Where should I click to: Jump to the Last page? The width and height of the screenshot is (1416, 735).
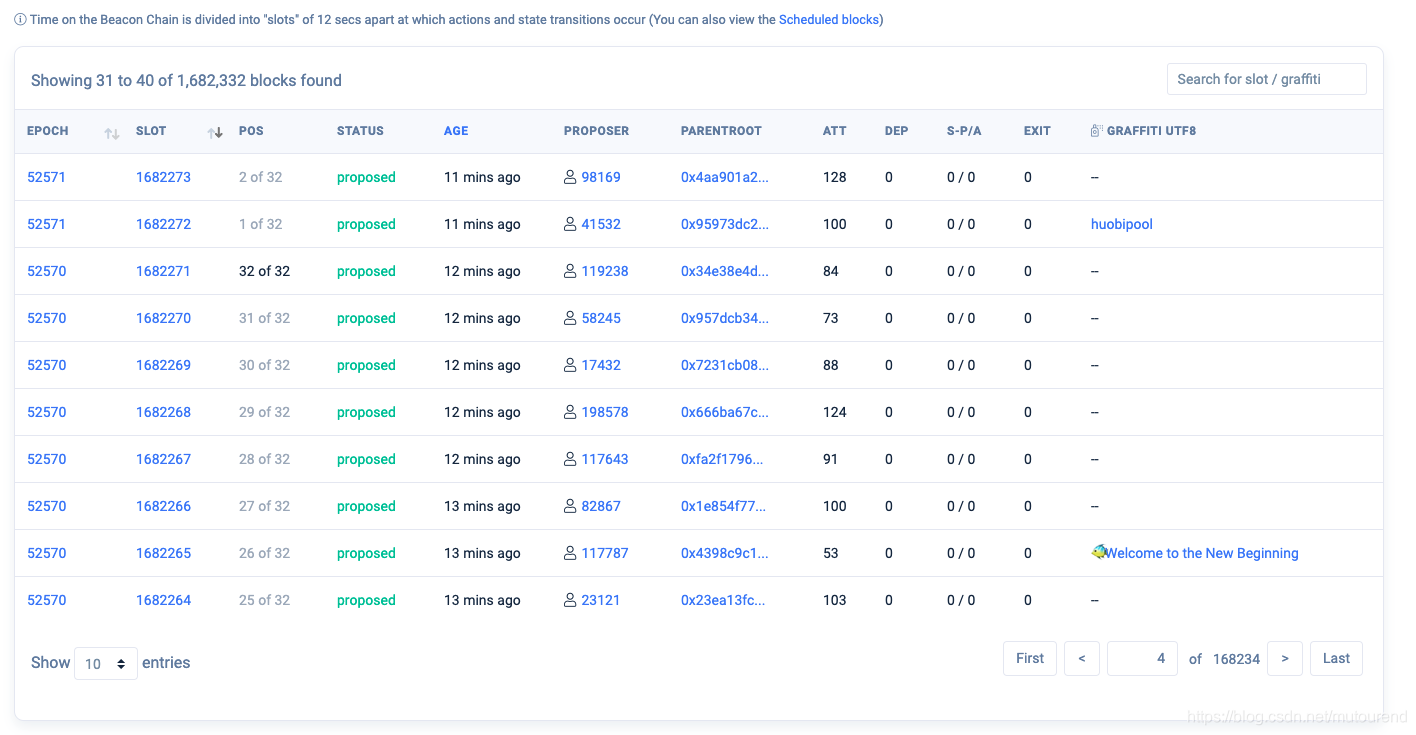pyautogui.click(x=1336, y=658)
